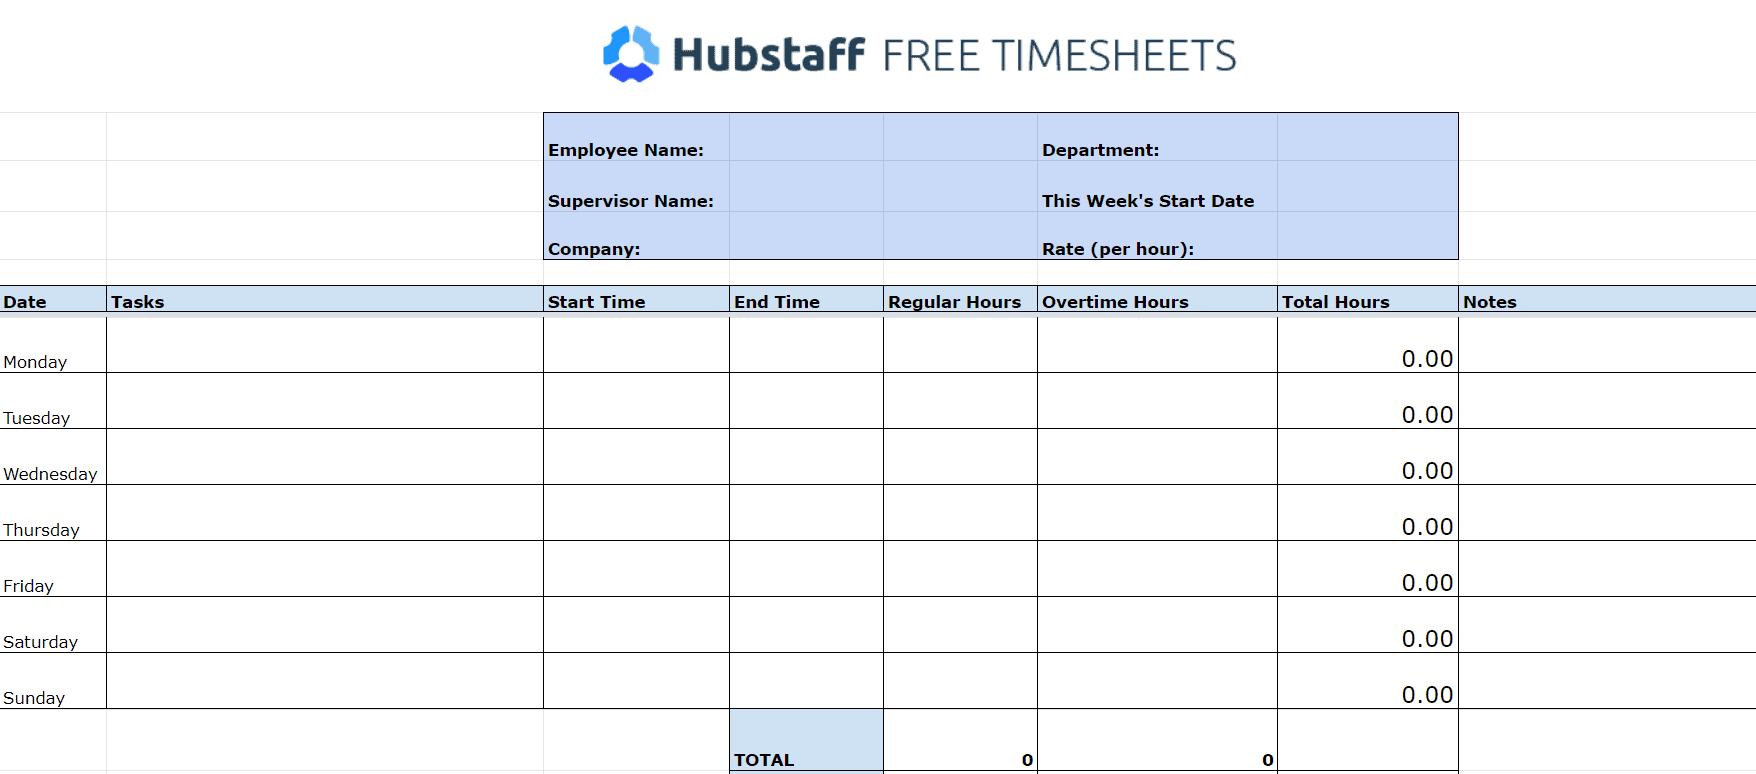The height and width of the screenshot is (774, 1756).
Task: Select the Saturday date cell
Action: click(53, 625)
